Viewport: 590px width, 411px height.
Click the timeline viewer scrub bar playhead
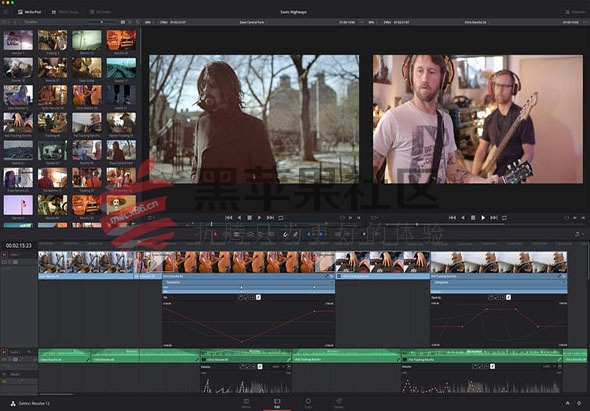[417, 224]
